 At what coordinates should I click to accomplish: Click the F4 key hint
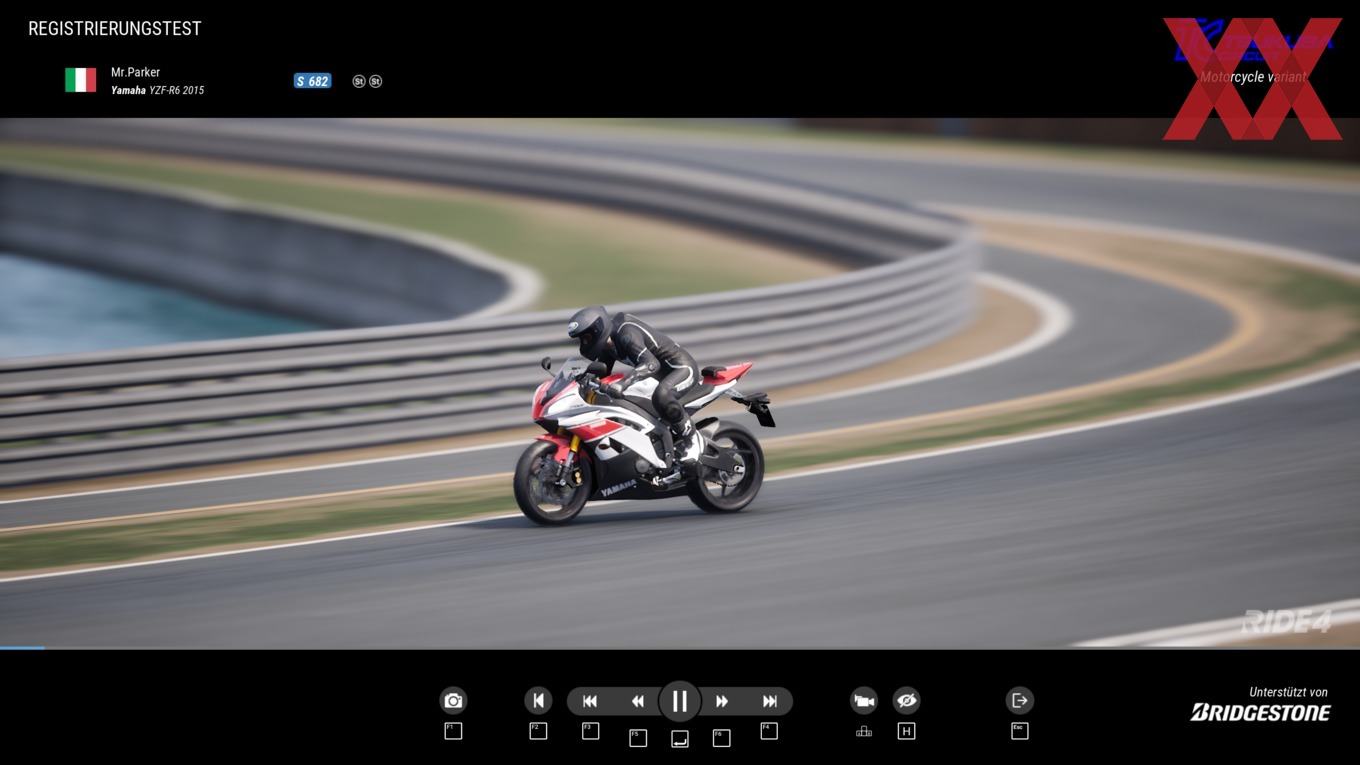point(769,731)
